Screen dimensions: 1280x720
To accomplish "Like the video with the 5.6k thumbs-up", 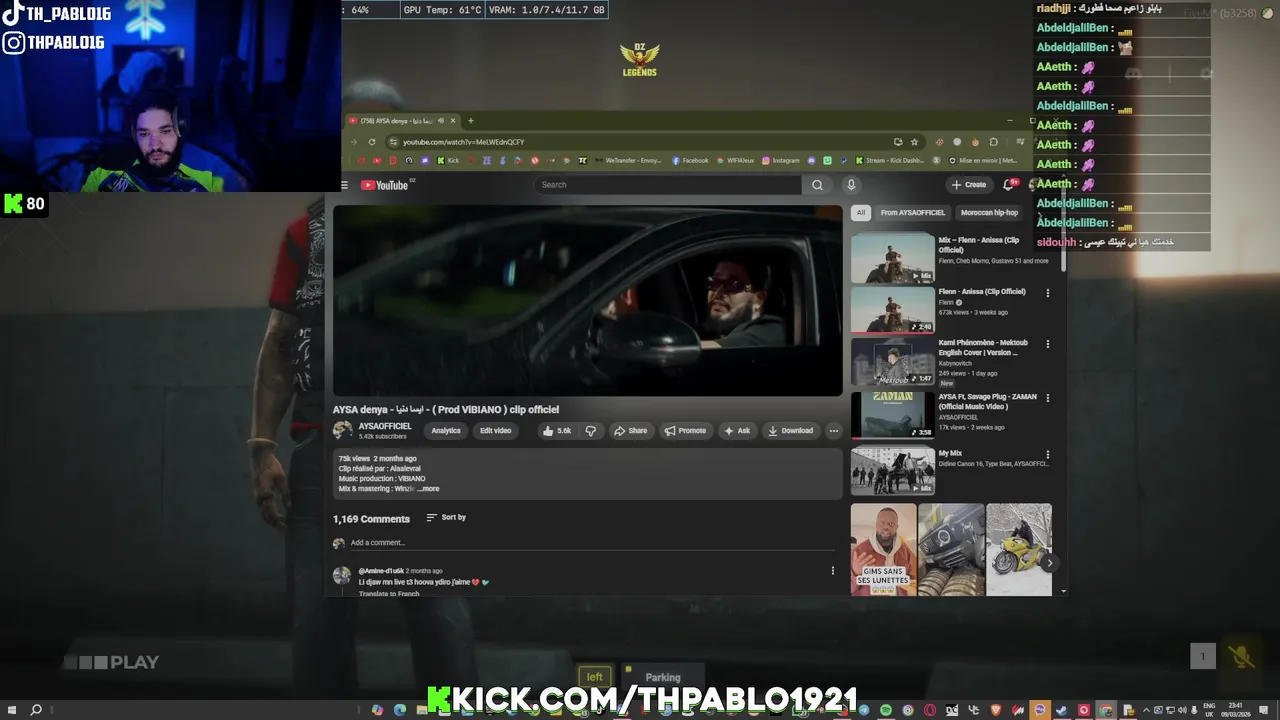I will pos(557,431).
